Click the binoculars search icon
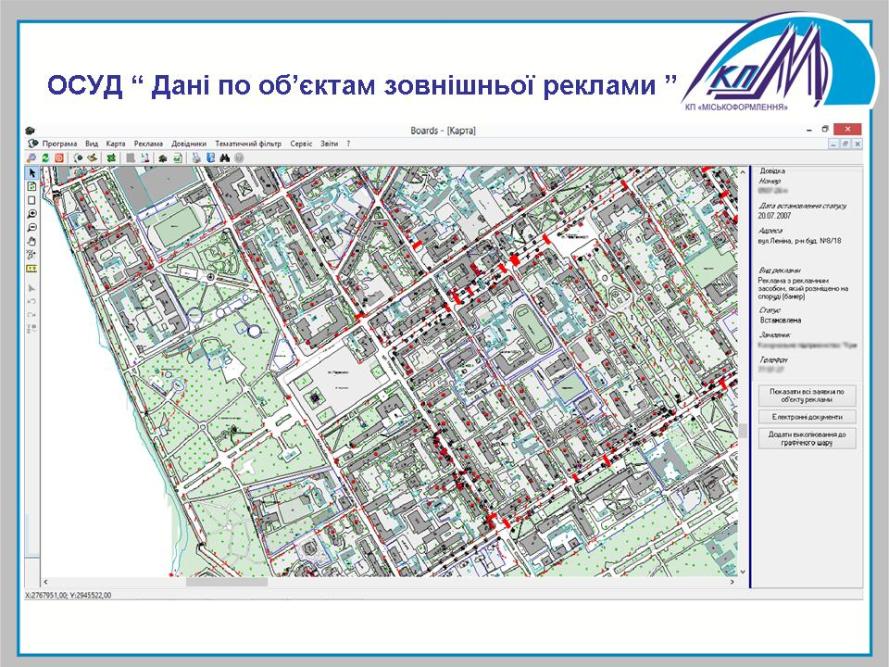The width and height of the screenshot is (889, 667). pyautogui.click(x=226, y=157)
